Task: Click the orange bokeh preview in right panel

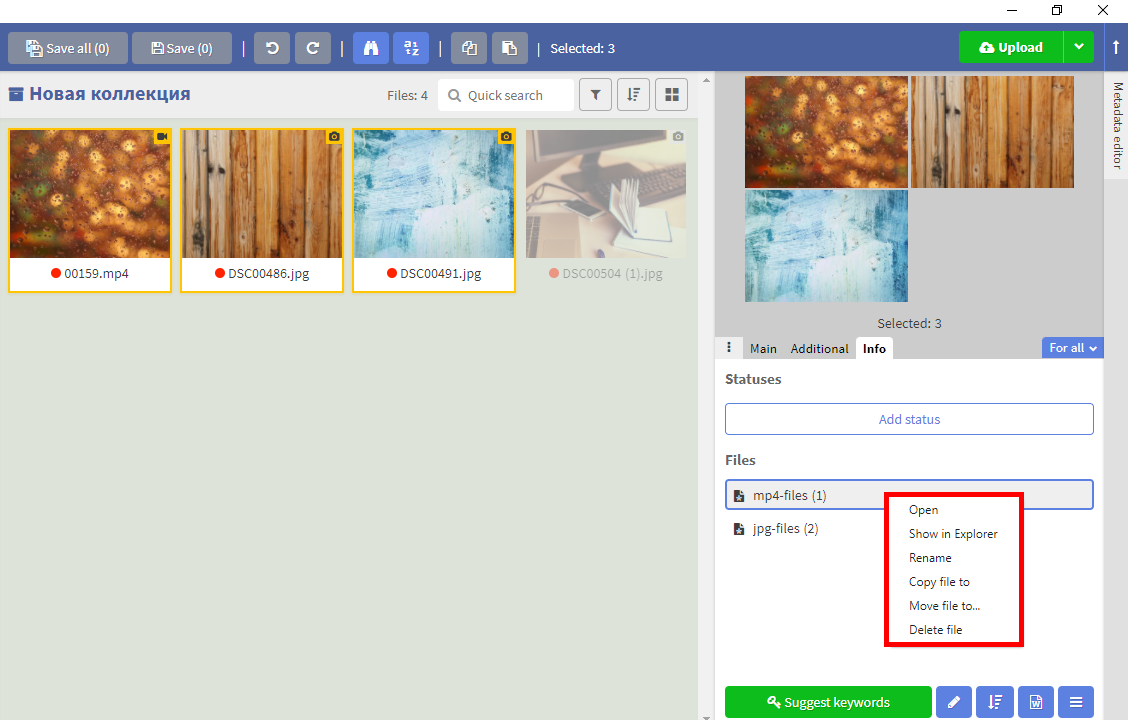Action: [826, 132]
